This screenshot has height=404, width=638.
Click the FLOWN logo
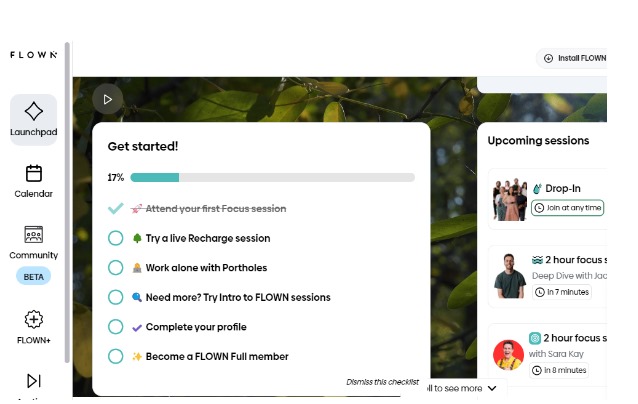coord(33,55)
